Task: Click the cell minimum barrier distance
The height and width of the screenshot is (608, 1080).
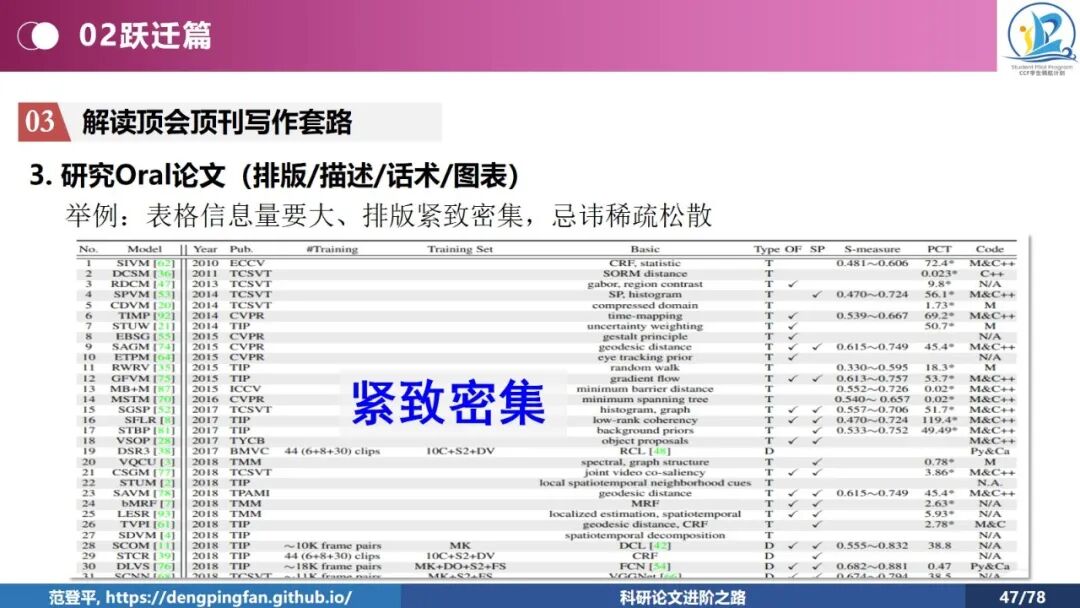Action: click(645, 388)
